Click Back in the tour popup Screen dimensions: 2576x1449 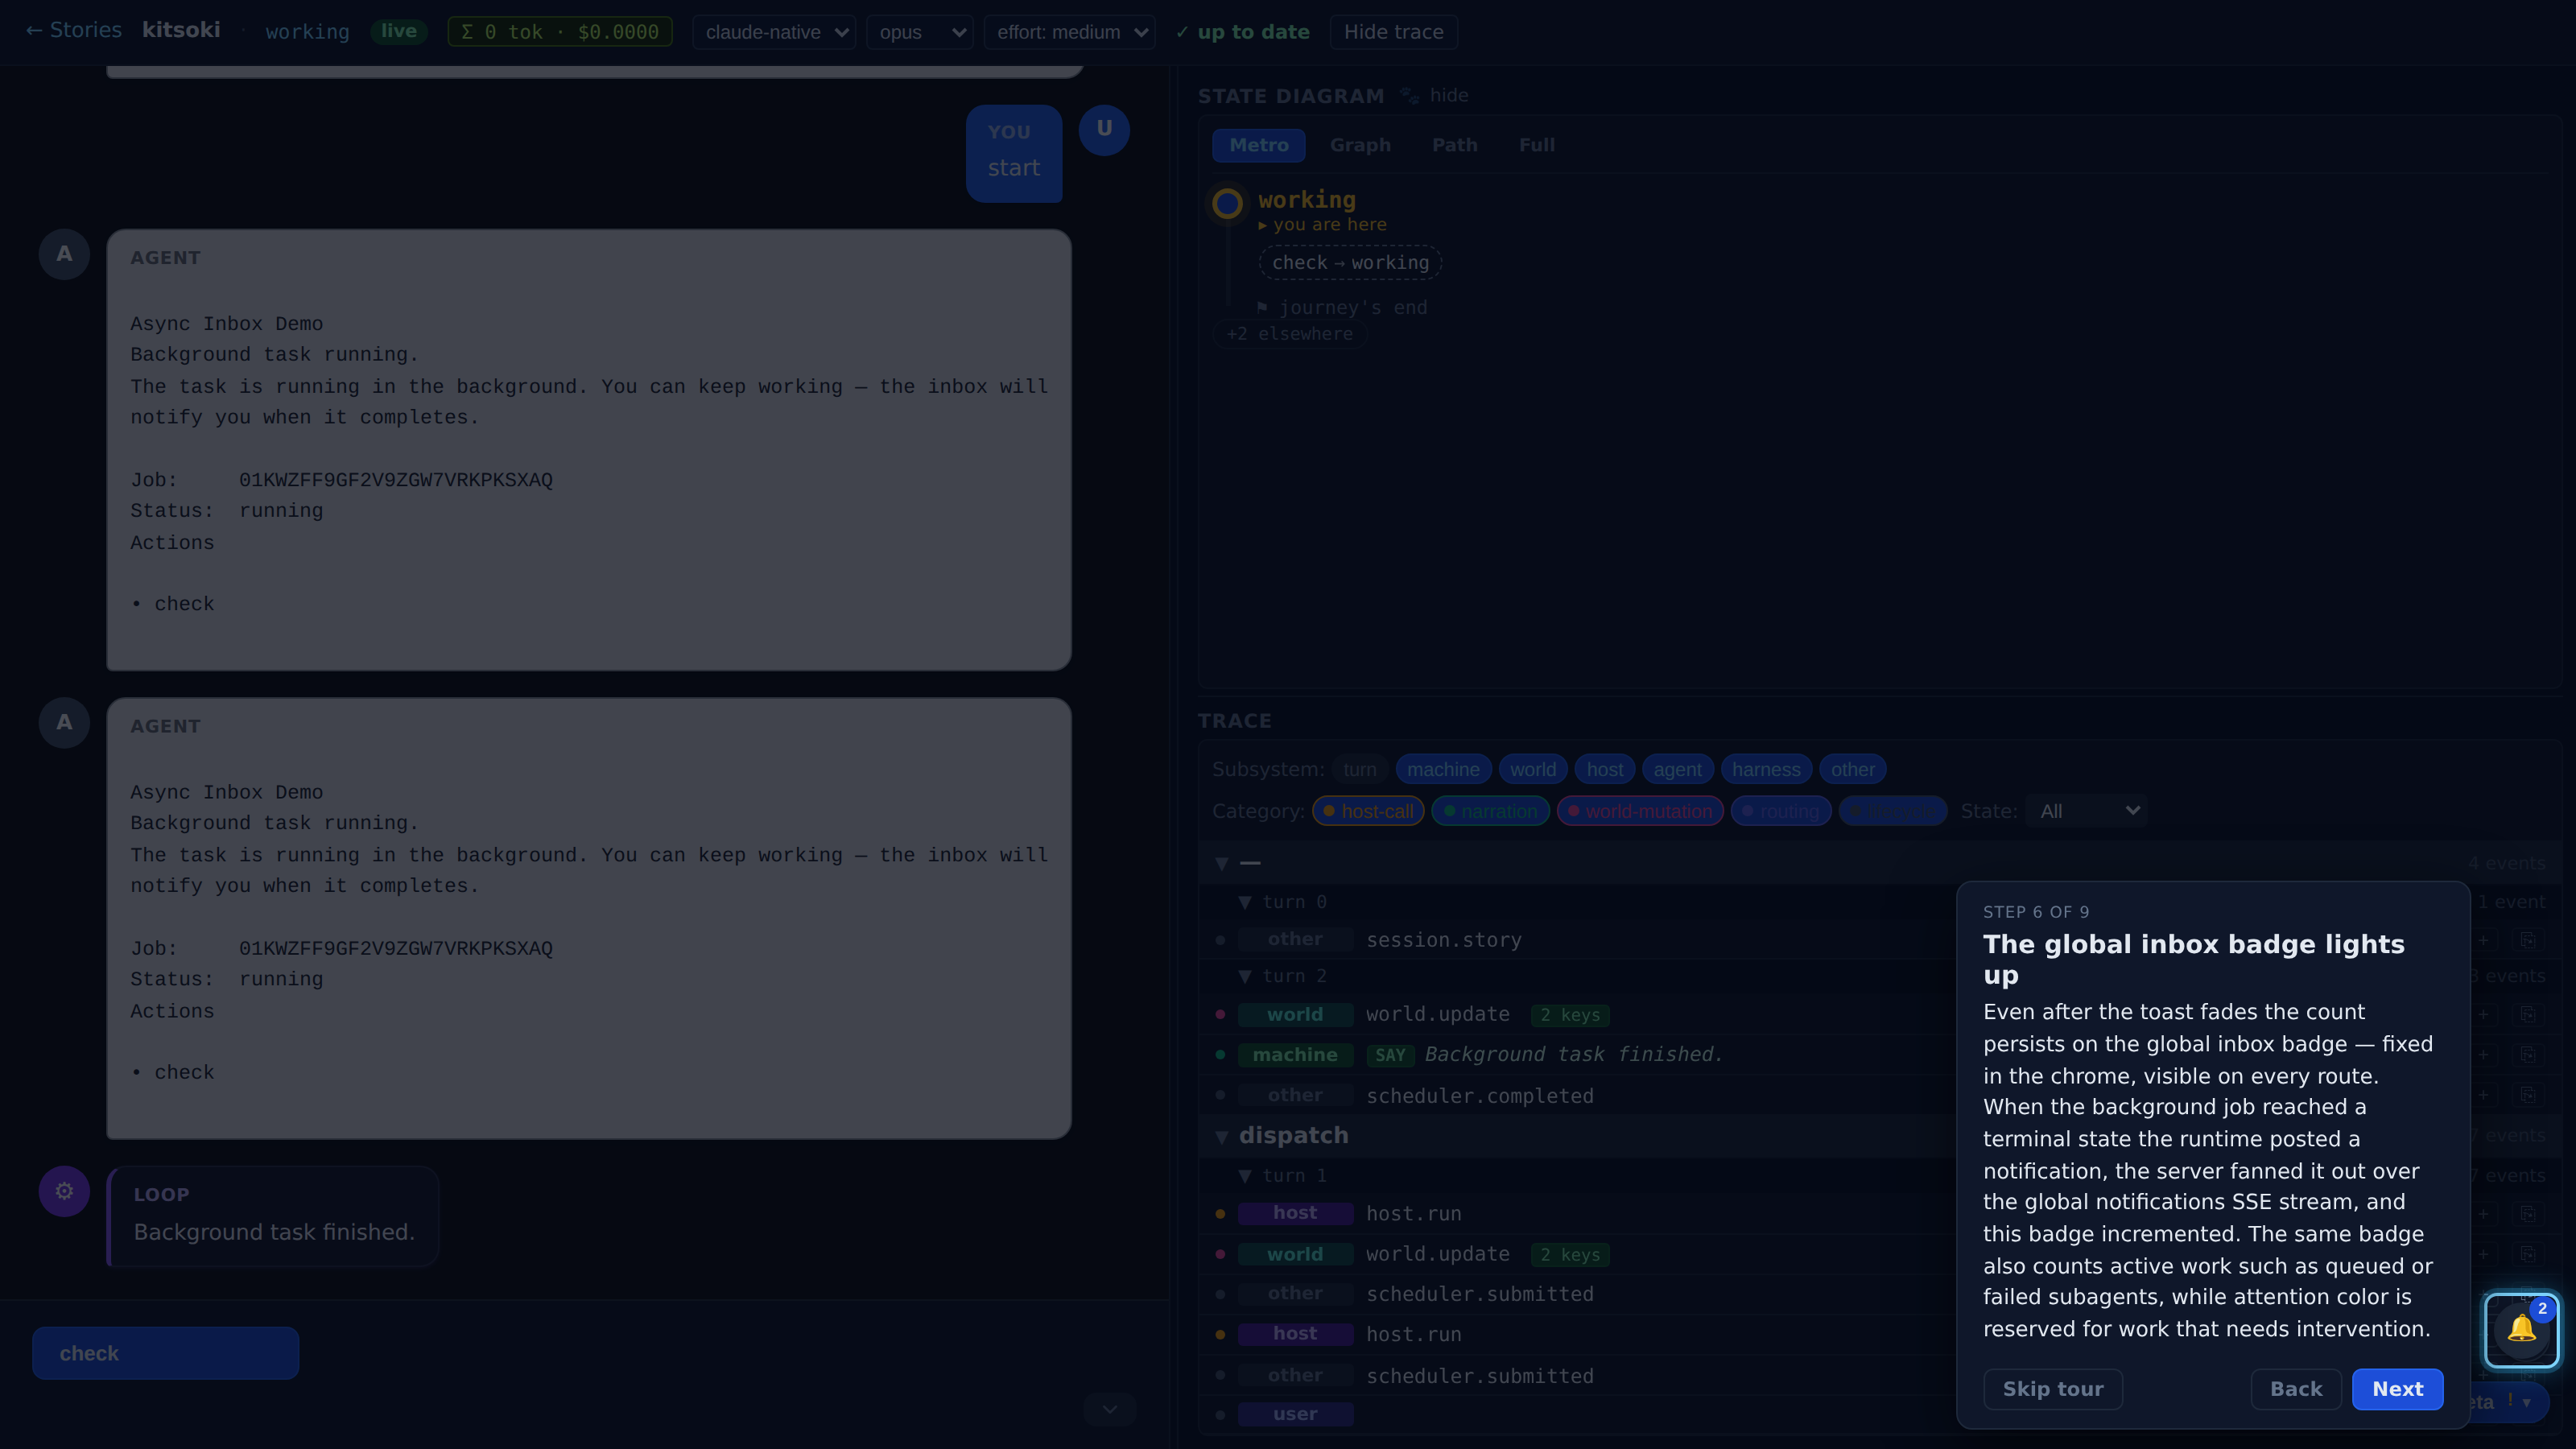(2296, 1389)
